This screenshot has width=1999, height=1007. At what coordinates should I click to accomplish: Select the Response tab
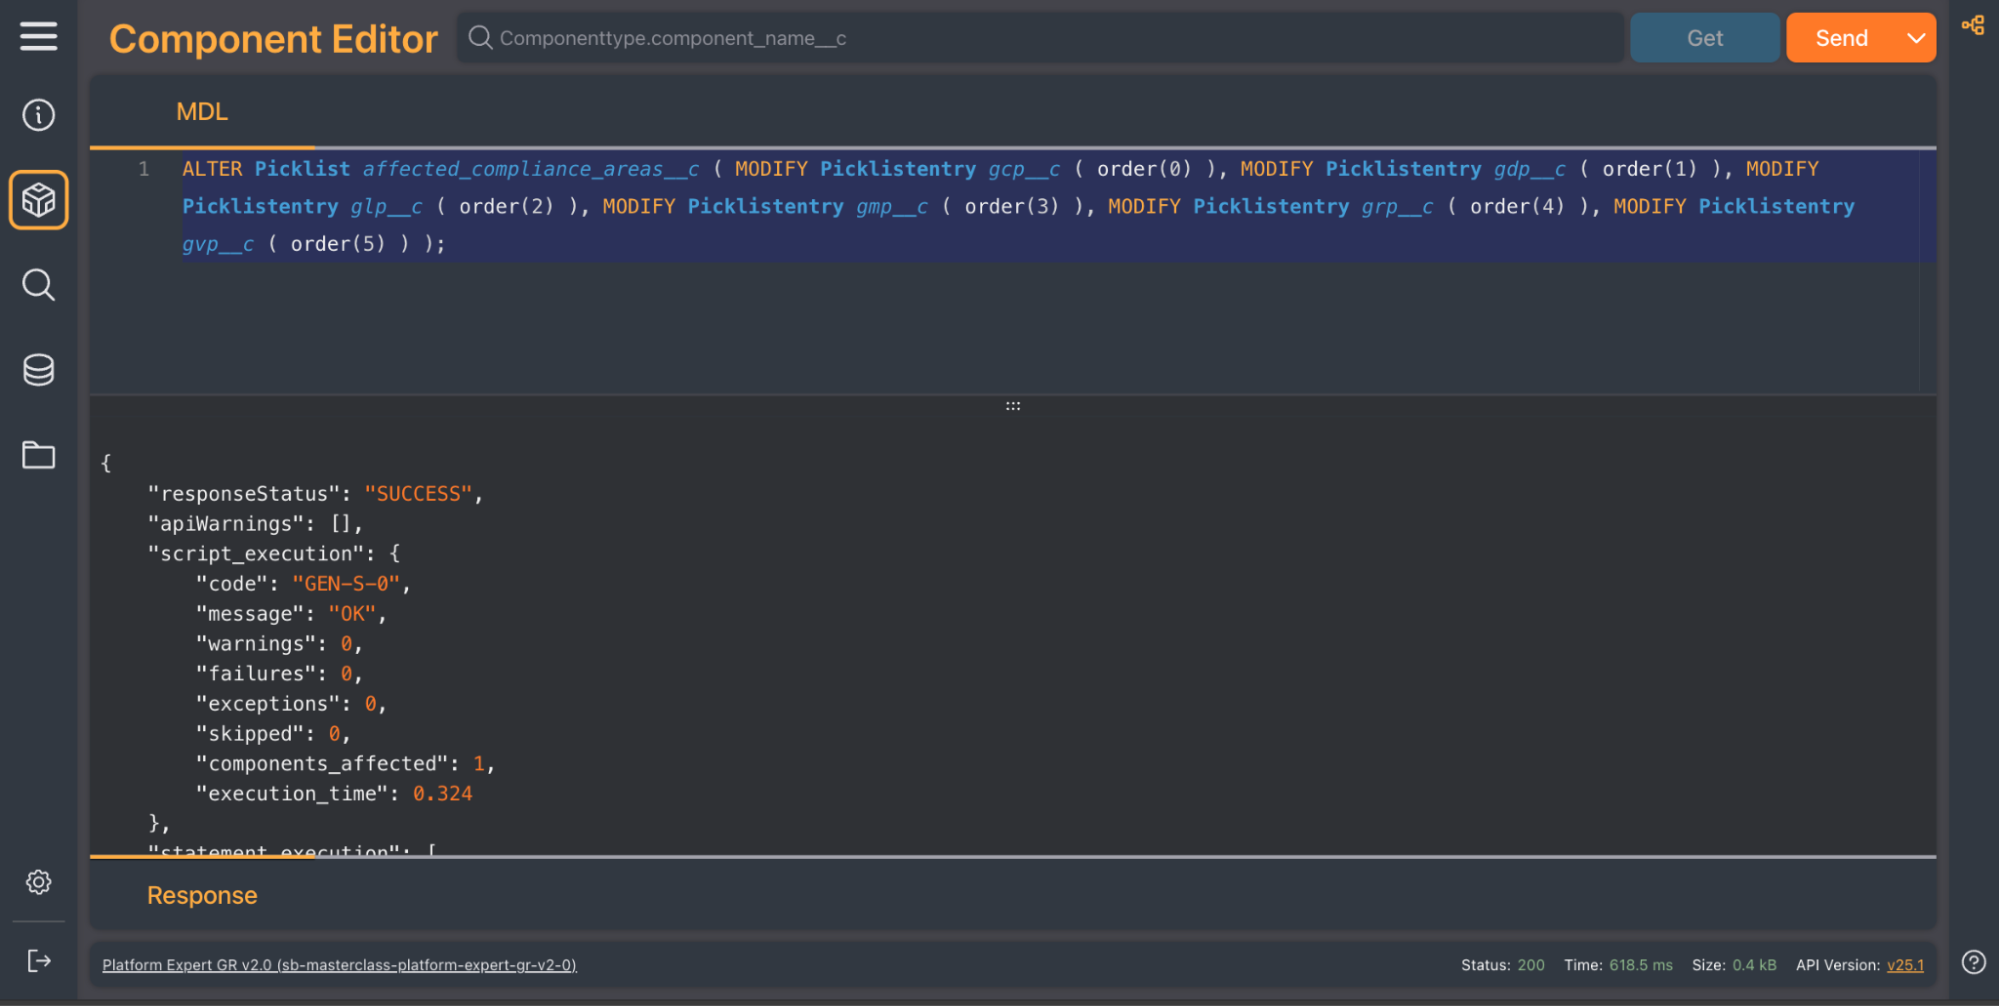point(202,895)
